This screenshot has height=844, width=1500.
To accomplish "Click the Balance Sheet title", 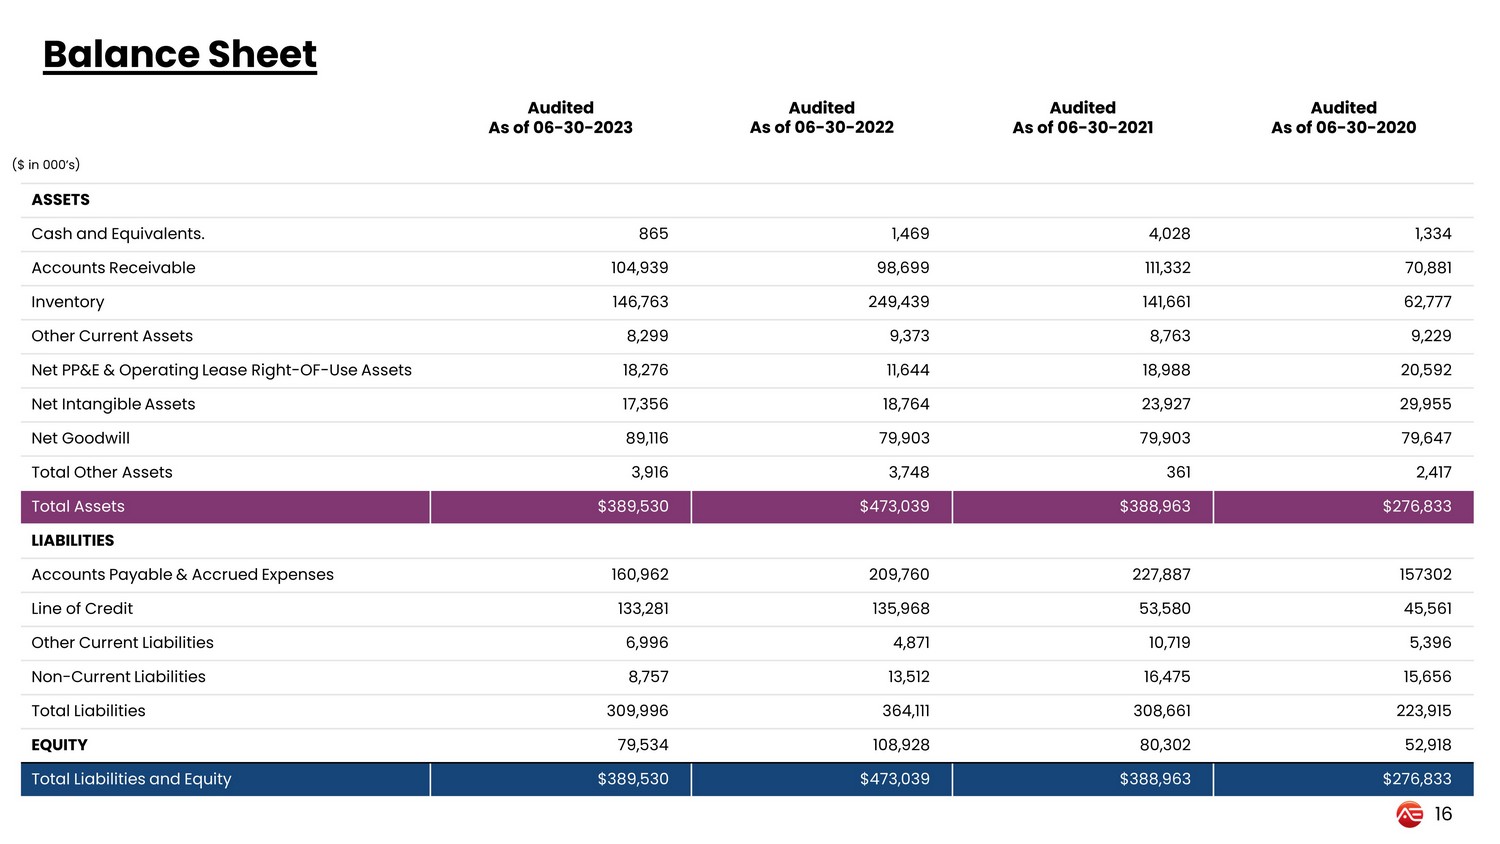I will (180, 54).
